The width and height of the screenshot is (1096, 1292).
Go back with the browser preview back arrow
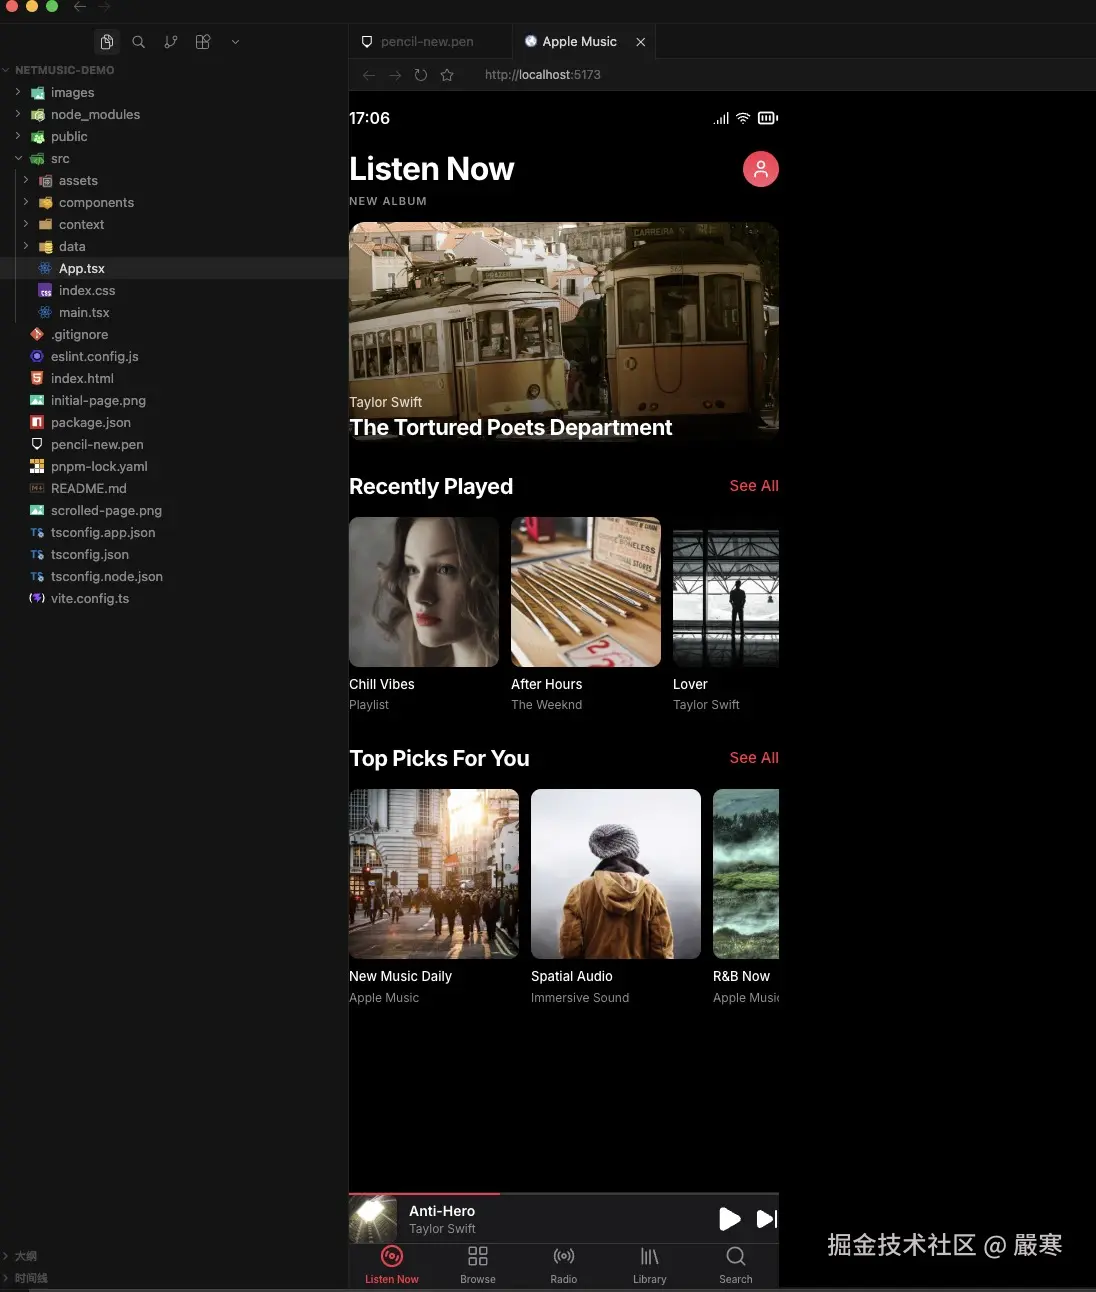tap(369, 75)
